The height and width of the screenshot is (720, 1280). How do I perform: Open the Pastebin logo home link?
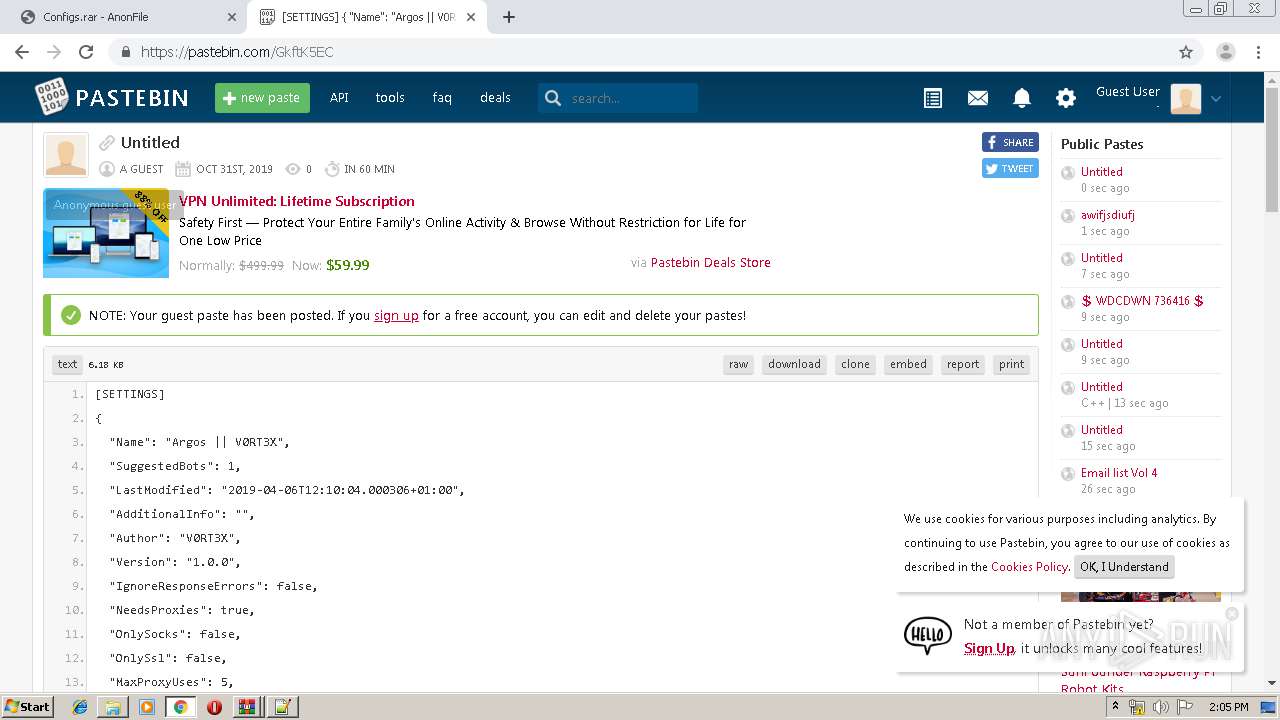tap(111, 97)
